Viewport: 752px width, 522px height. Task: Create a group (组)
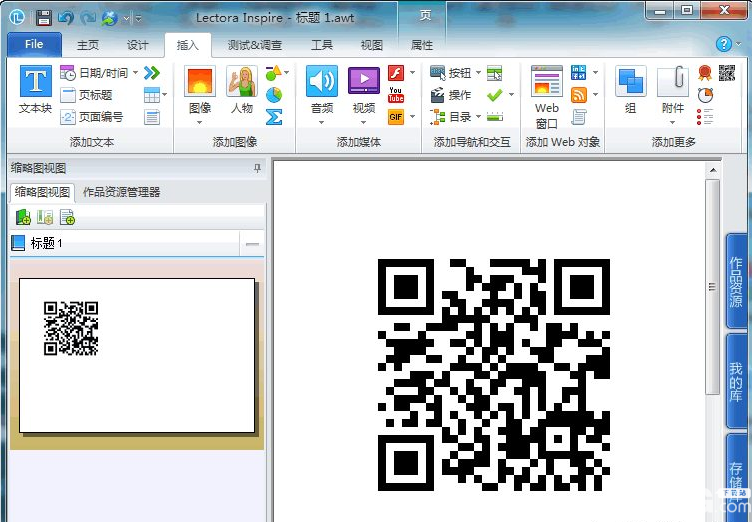click(x=631, y=90)
